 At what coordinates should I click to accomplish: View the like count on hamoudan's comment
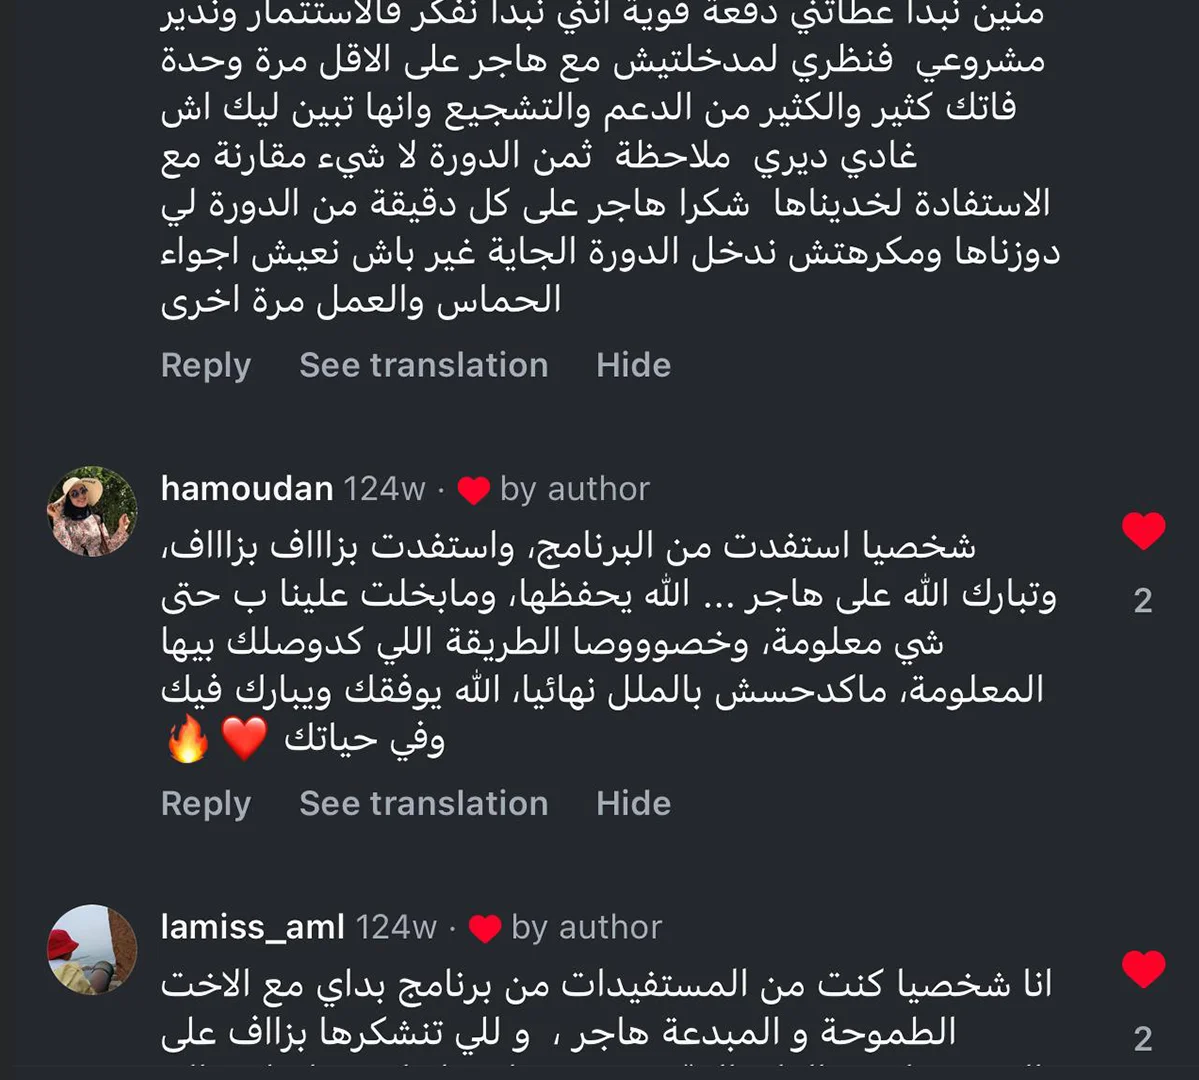coord(1143,600)
